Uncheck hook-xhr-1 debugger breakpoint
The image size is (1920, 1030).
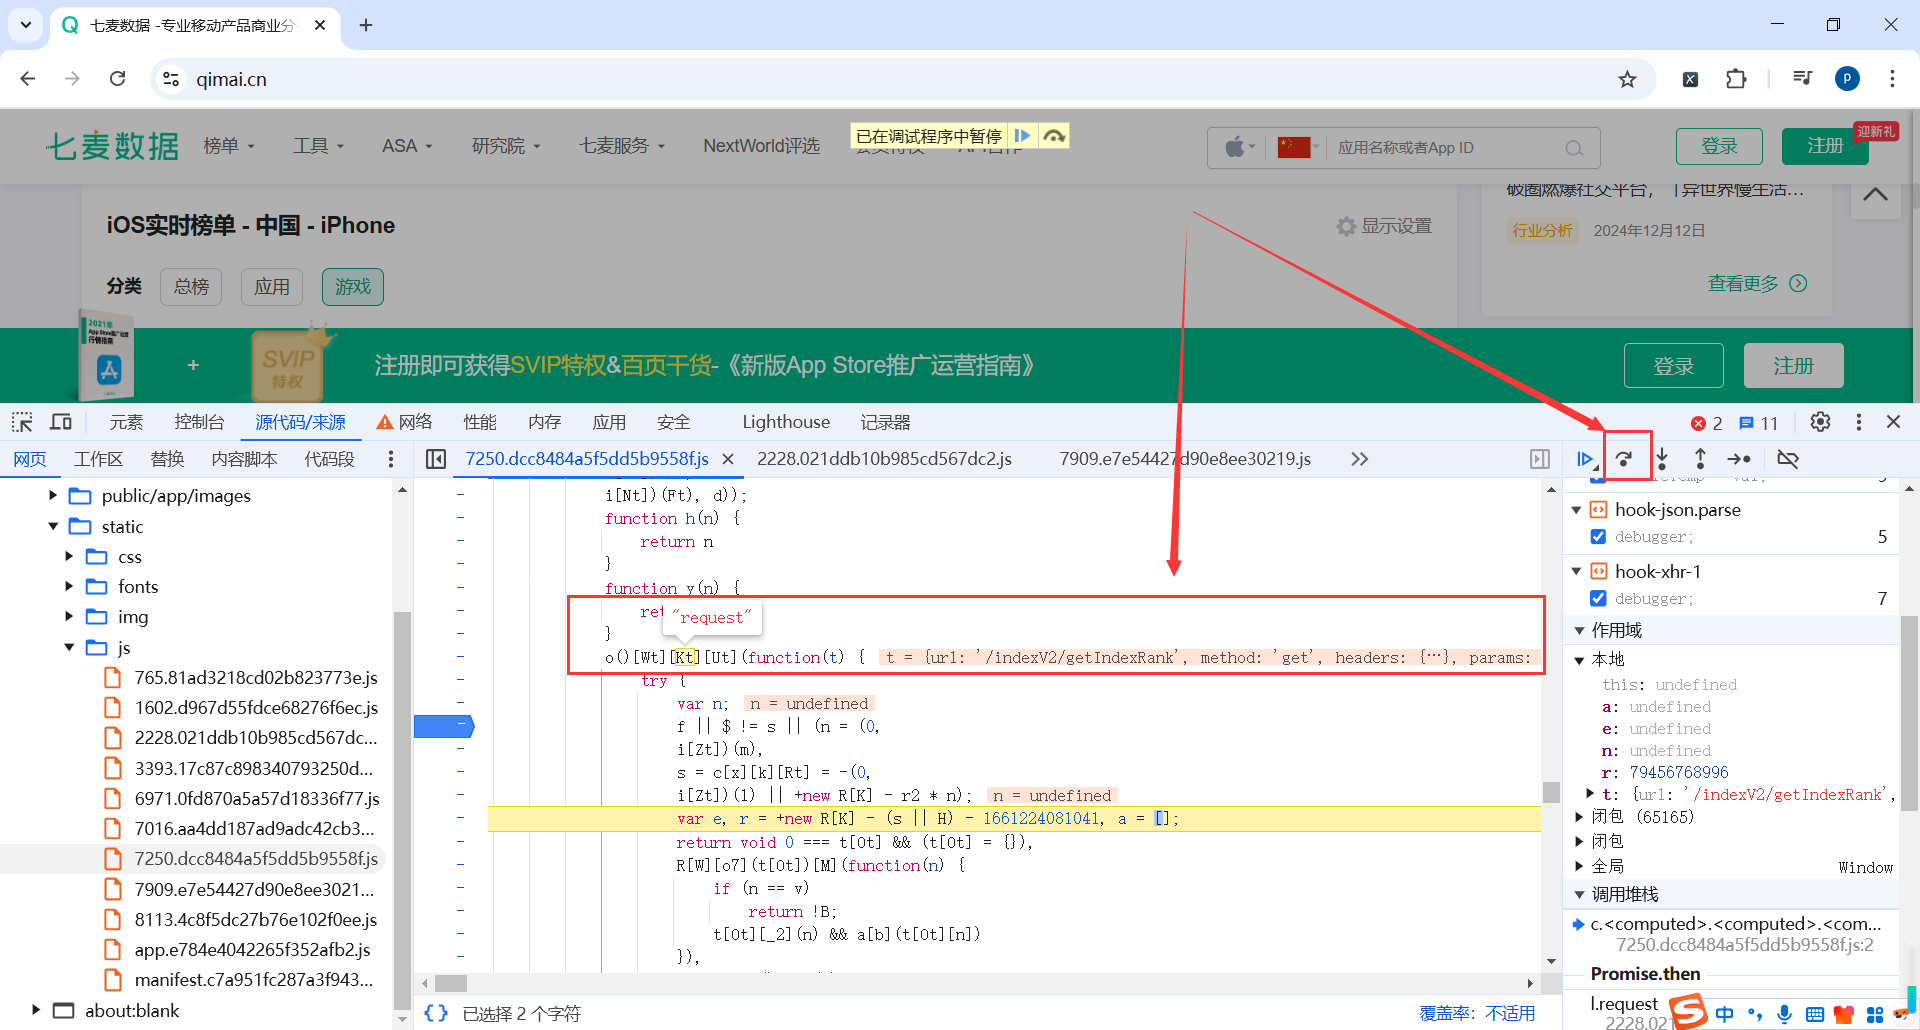pos(1598,599)
